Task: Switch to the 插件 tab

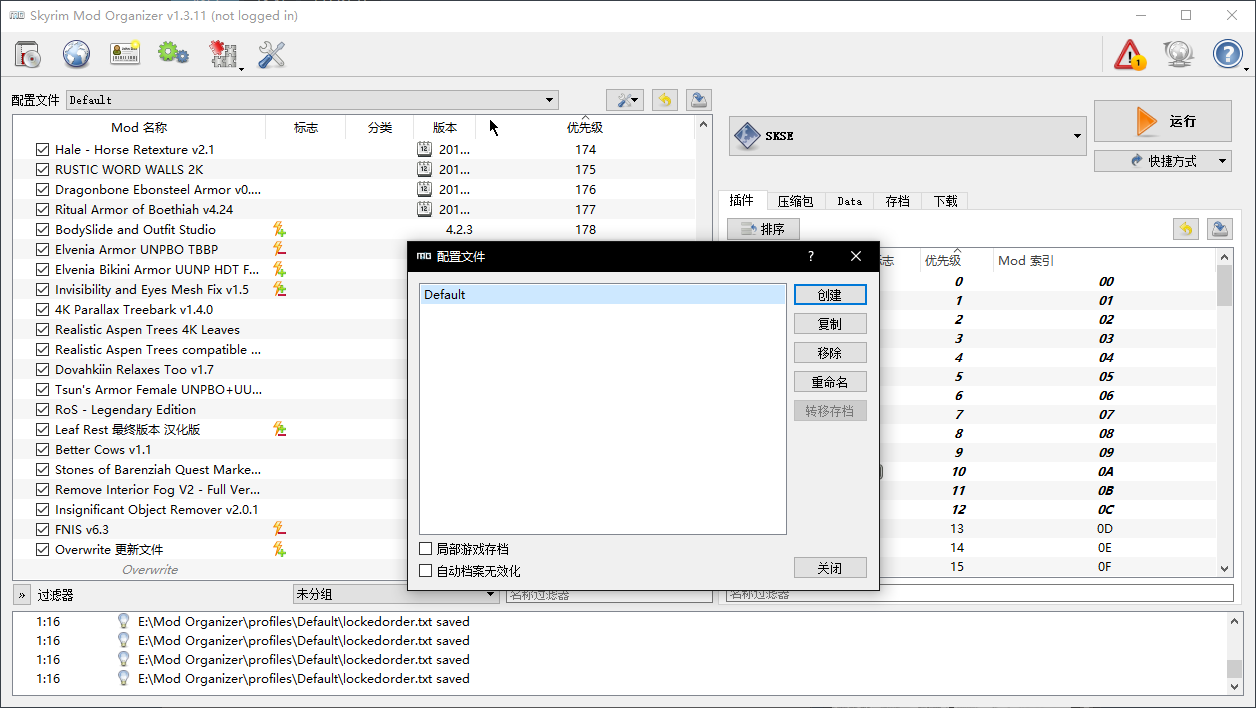Action: (741, 200)
